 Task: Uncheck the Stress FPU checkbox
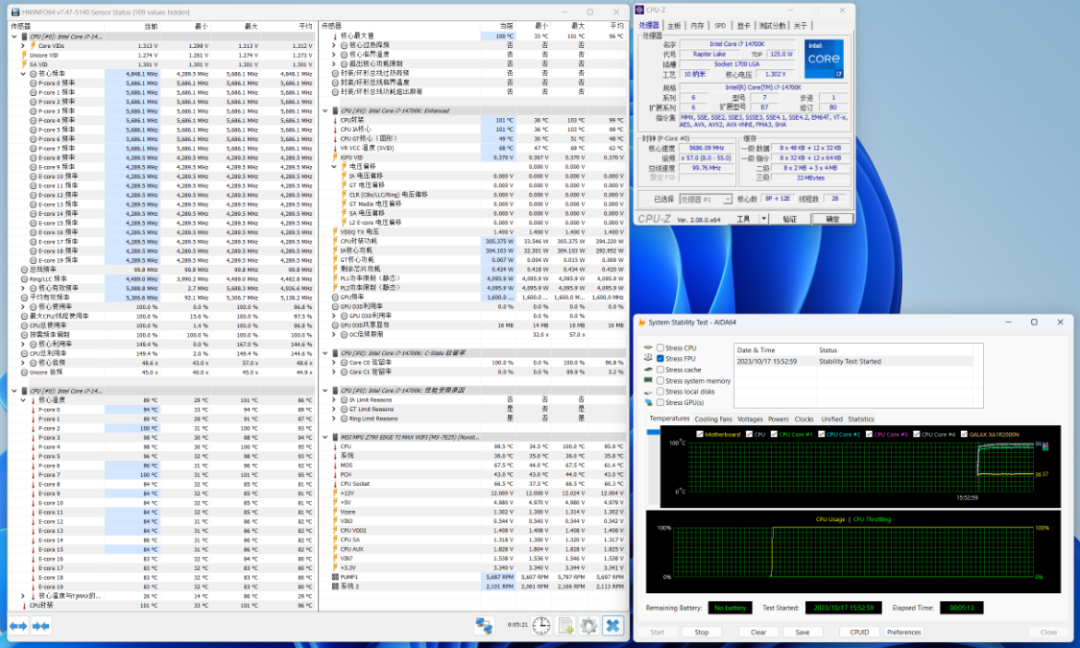pos(661,358)
